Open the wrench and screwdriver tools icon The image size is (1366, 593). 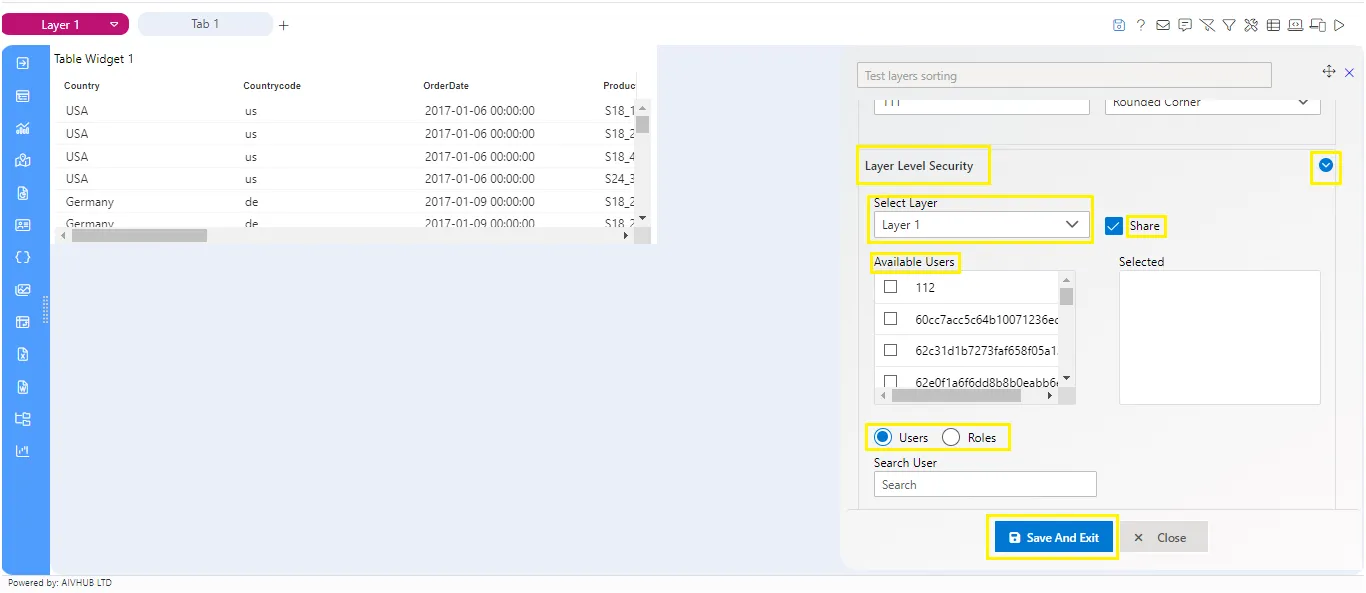tap(1251, 25)
